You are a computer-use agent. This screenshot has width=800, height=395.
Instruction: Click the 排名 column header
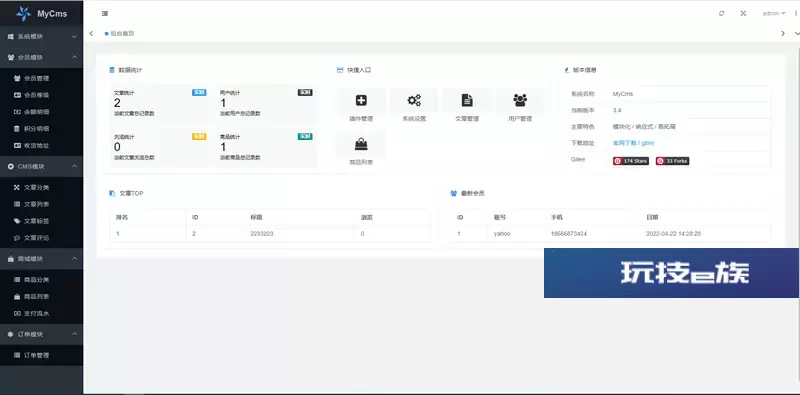pos(122,217)
